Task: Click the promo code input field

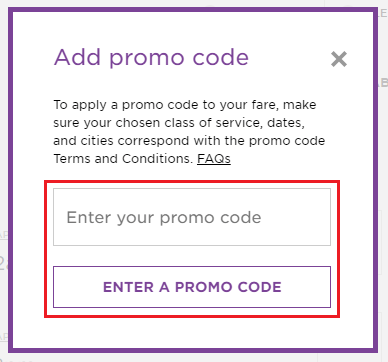Action: coord(192,217)
